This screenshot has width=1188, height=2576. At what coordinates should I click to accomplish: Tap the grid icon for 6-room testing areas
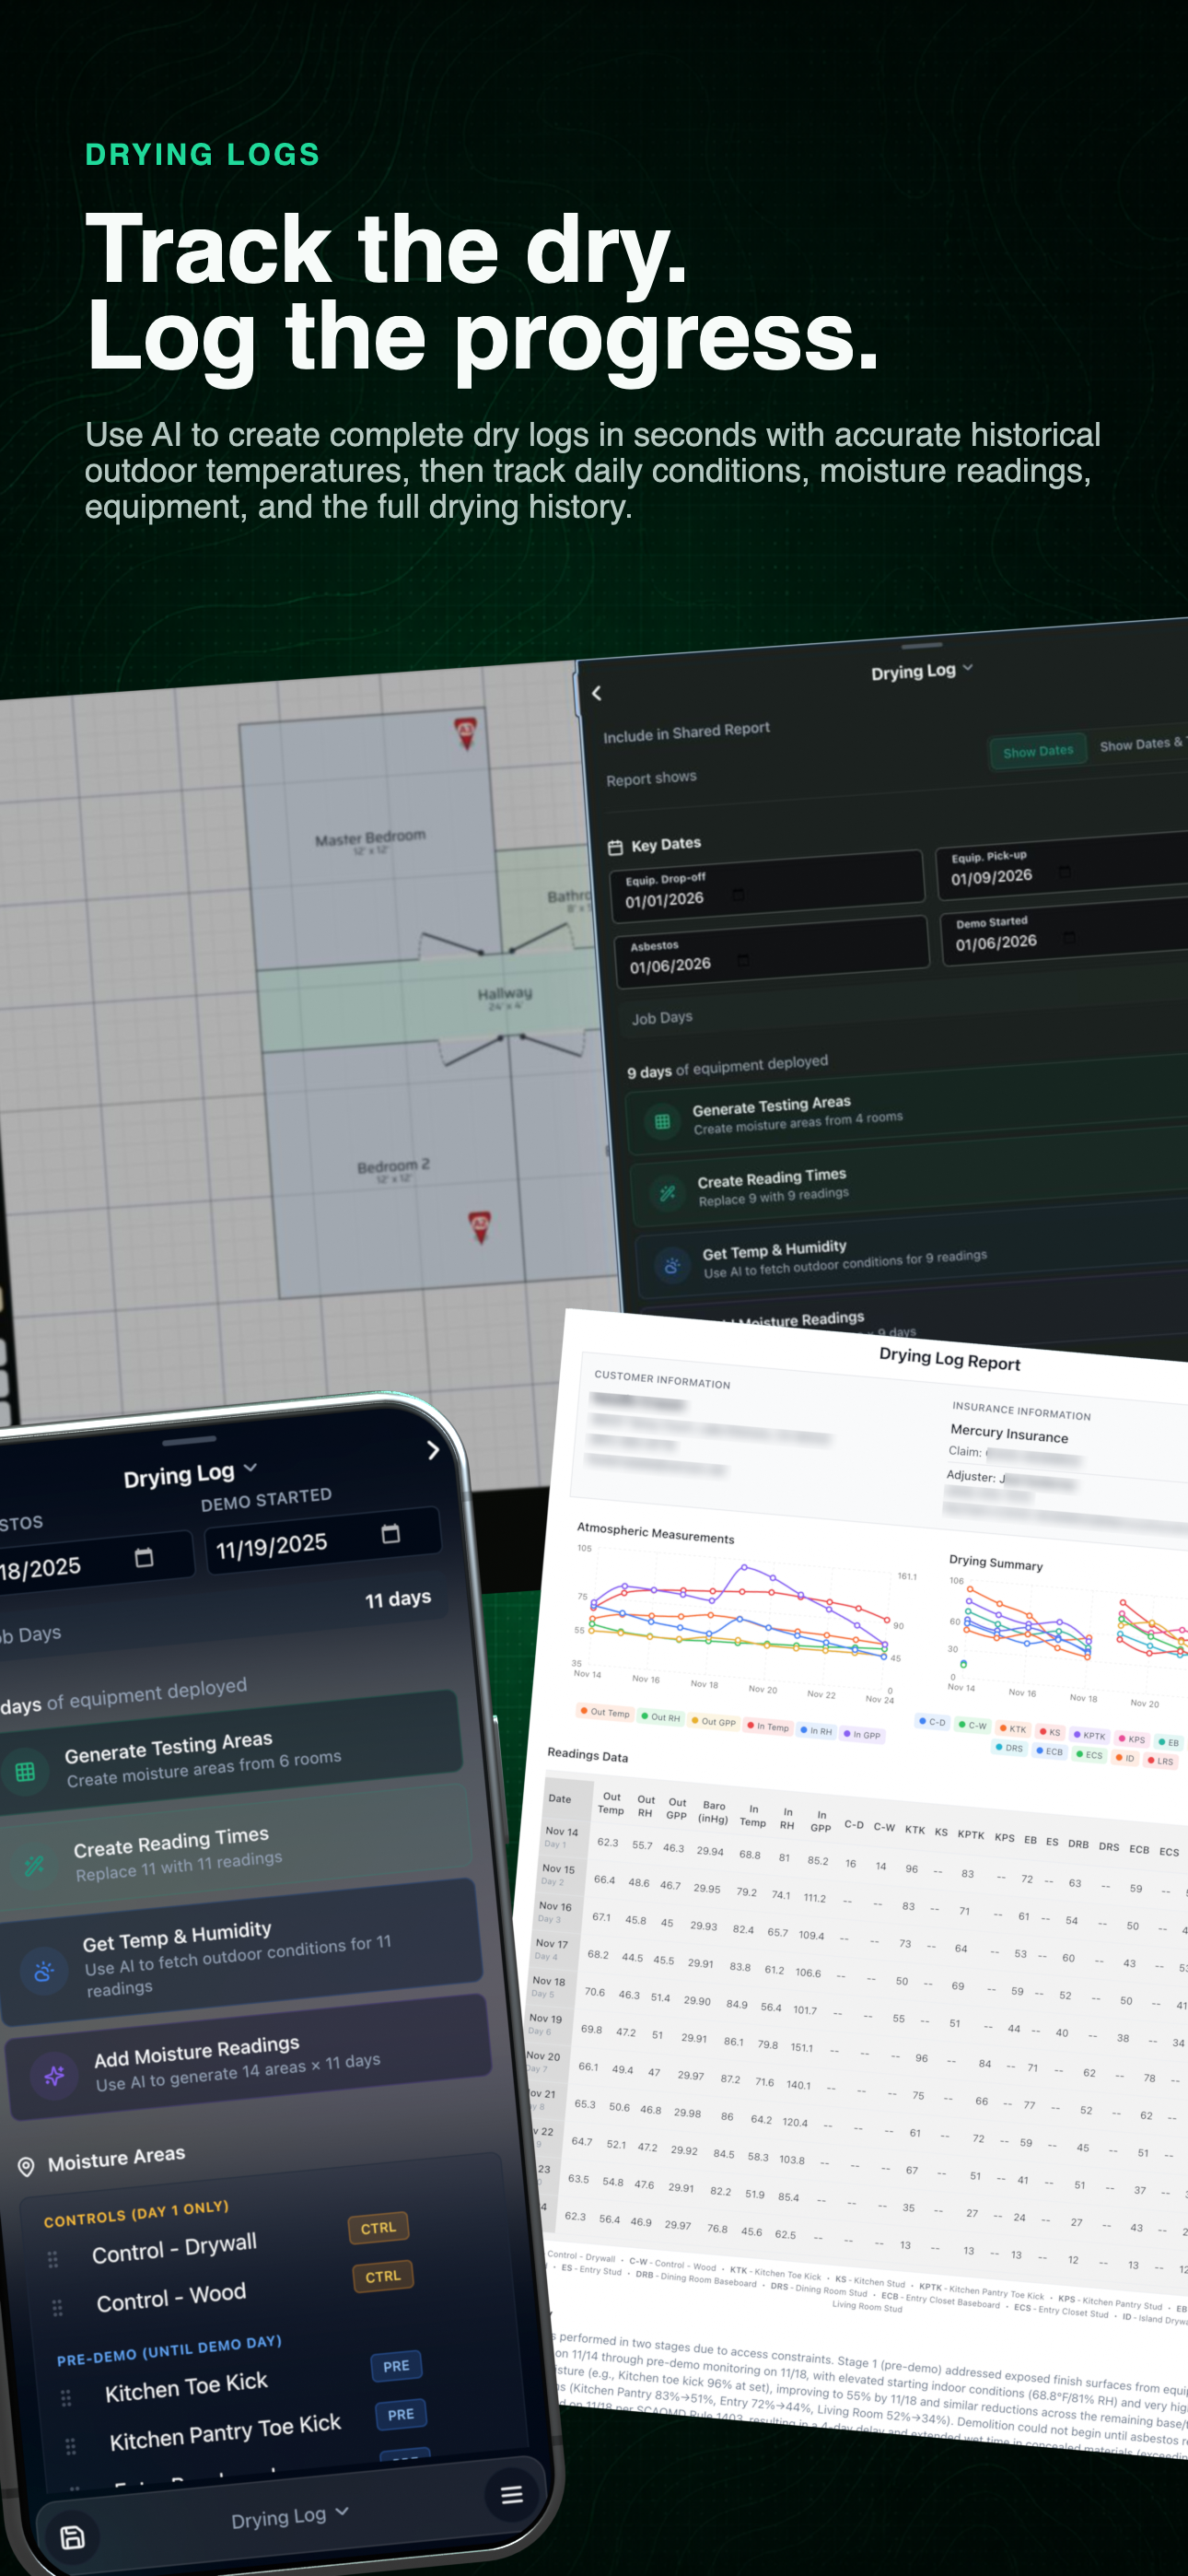click(25, 1772)
